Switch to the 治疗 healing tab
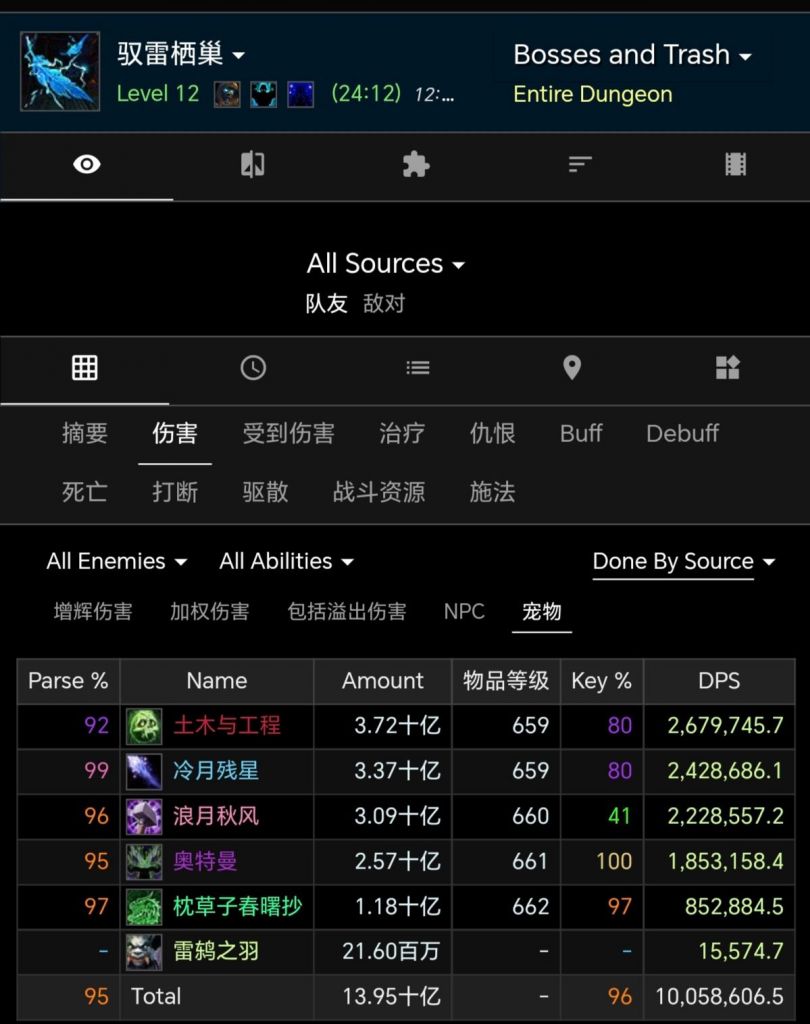 [x=400, y=433]
